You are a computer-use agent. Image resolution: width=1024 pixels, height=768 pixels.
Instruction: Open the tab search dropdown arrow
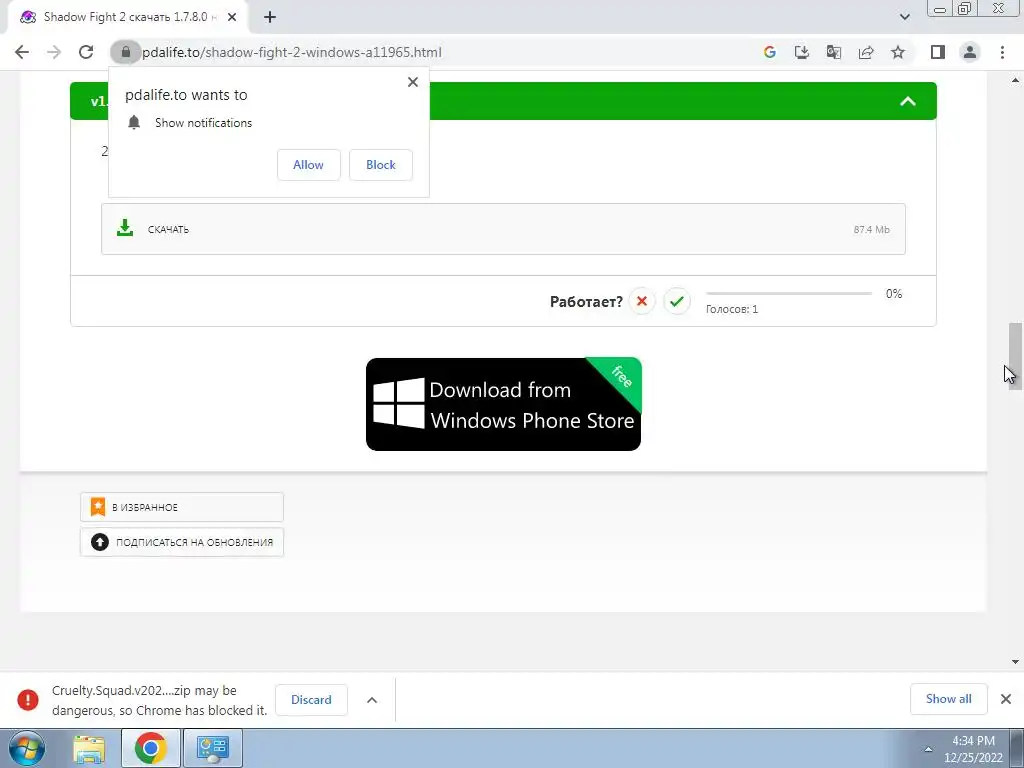904,17
